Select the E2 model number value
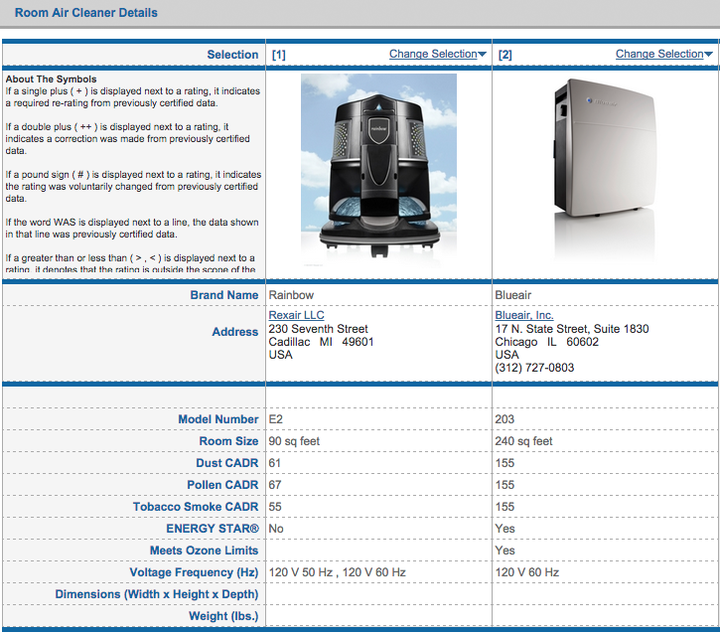 point(276,419)
